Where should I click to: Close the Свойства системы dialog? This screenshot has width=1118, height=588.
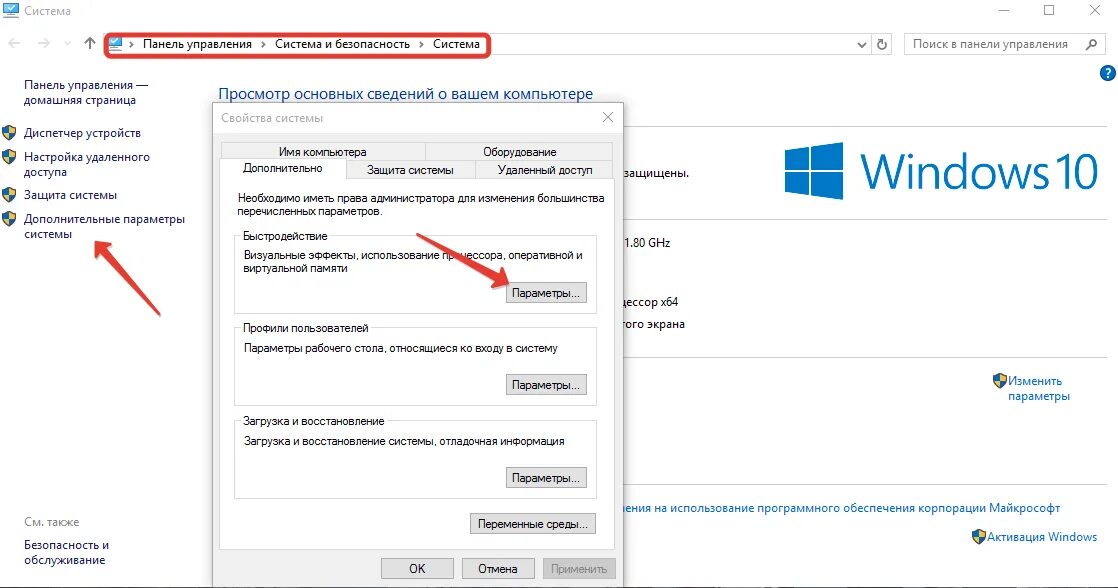point(607,118)
